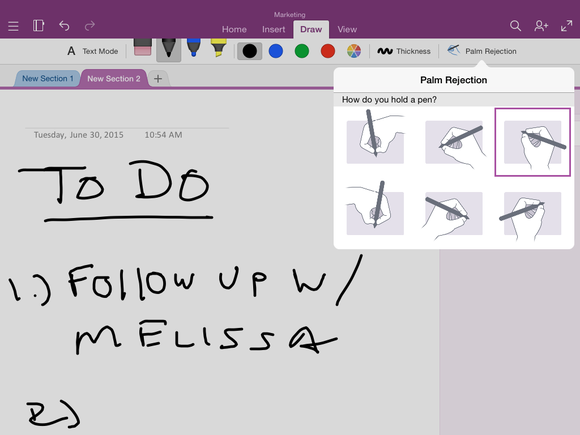Select the black pen tool
The width and height of the screenshot is (580, 435).
pyautogui.click(x=169, y=49)
